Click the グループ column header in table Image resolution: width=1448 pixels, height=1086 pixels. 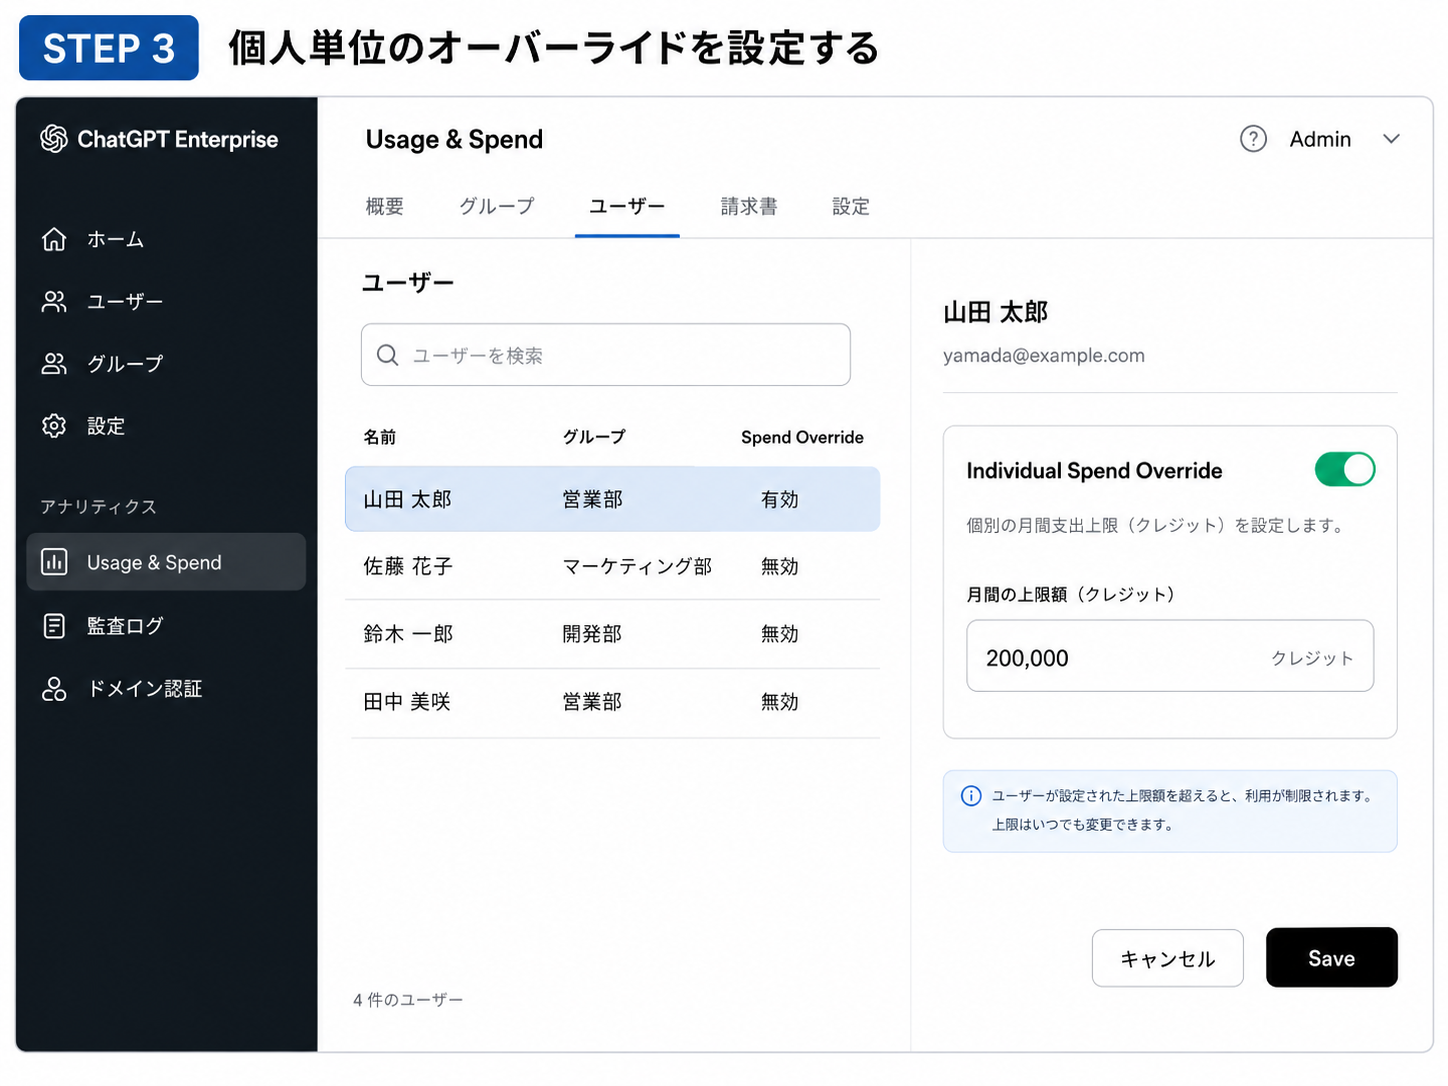pos(594,437)
